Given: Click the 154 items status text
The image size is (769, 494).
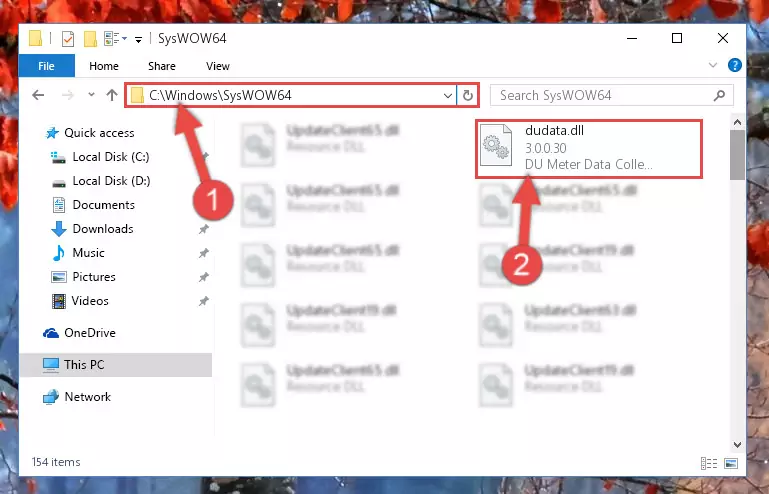Looking at the screenshot, I should point(56,462).
